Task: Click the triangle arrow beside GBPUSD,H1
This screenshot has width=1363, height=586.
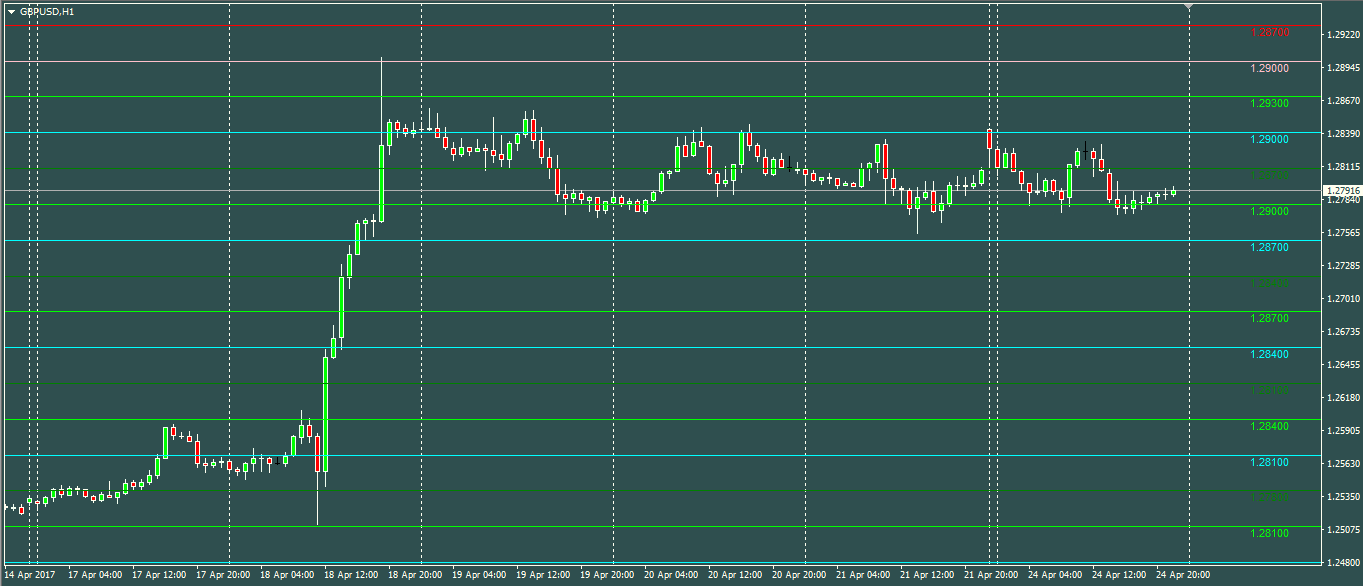Action: tap(12, 12)
